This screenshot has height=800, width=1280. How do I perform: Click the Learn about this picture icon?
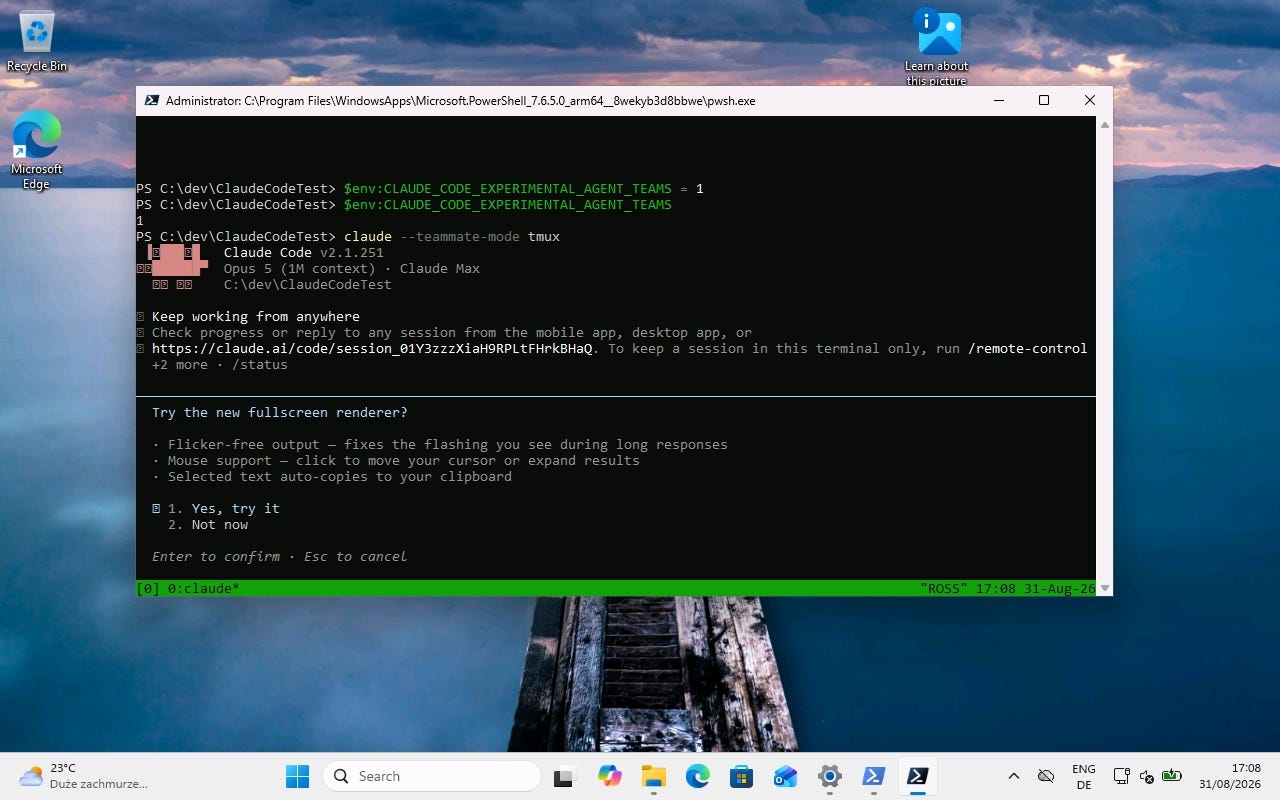937,47
